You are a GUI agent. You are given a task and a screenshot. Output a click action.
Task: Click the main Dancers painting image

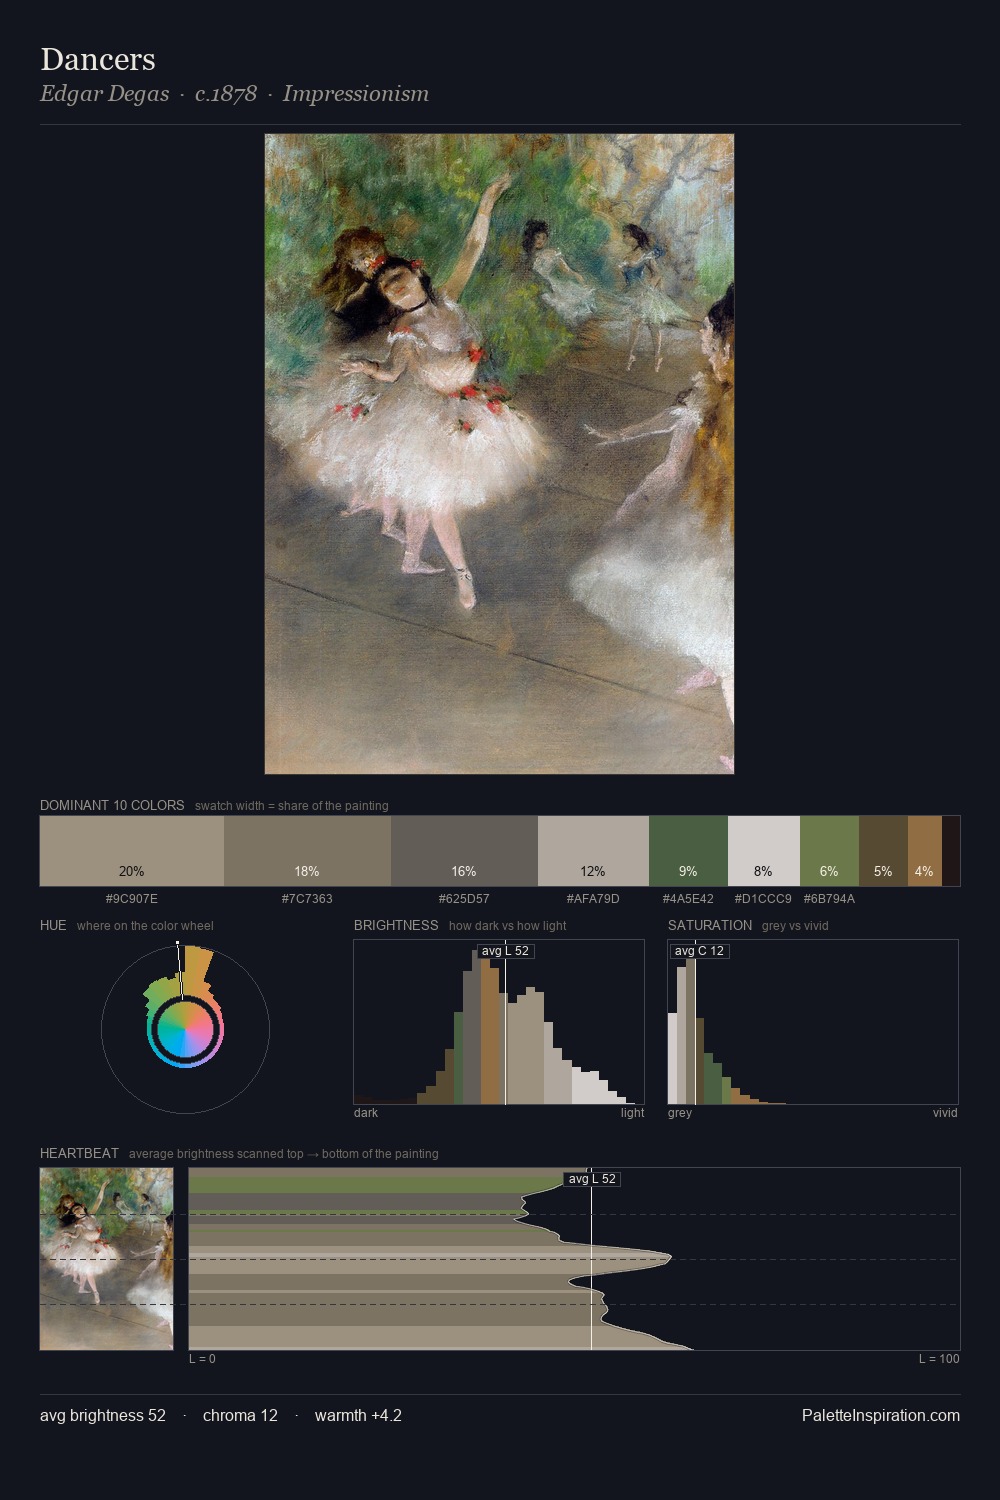coord(499,454)
